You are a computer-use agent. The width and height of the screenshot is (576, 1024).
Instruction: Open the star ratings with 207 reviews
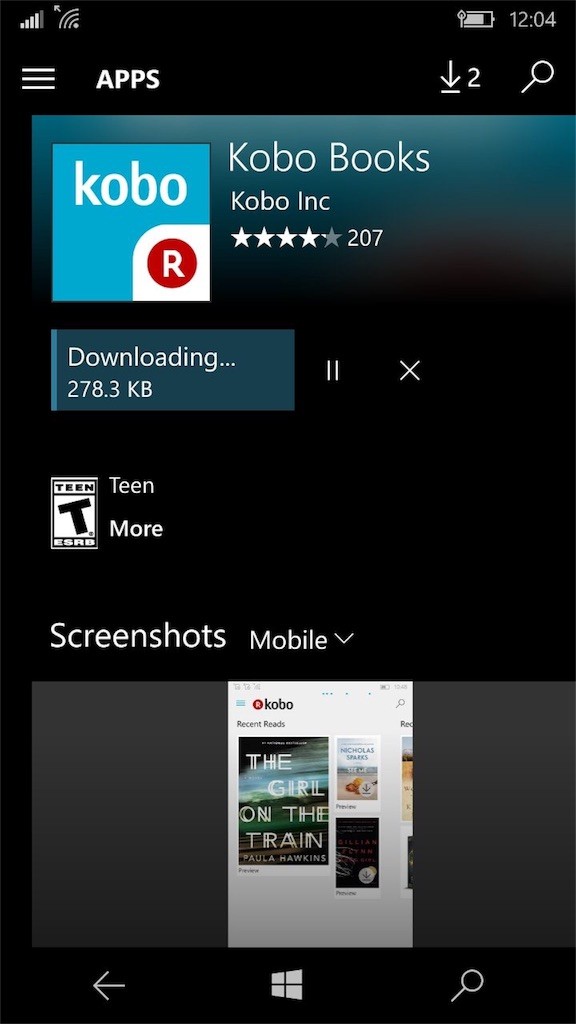pos(307,238)
